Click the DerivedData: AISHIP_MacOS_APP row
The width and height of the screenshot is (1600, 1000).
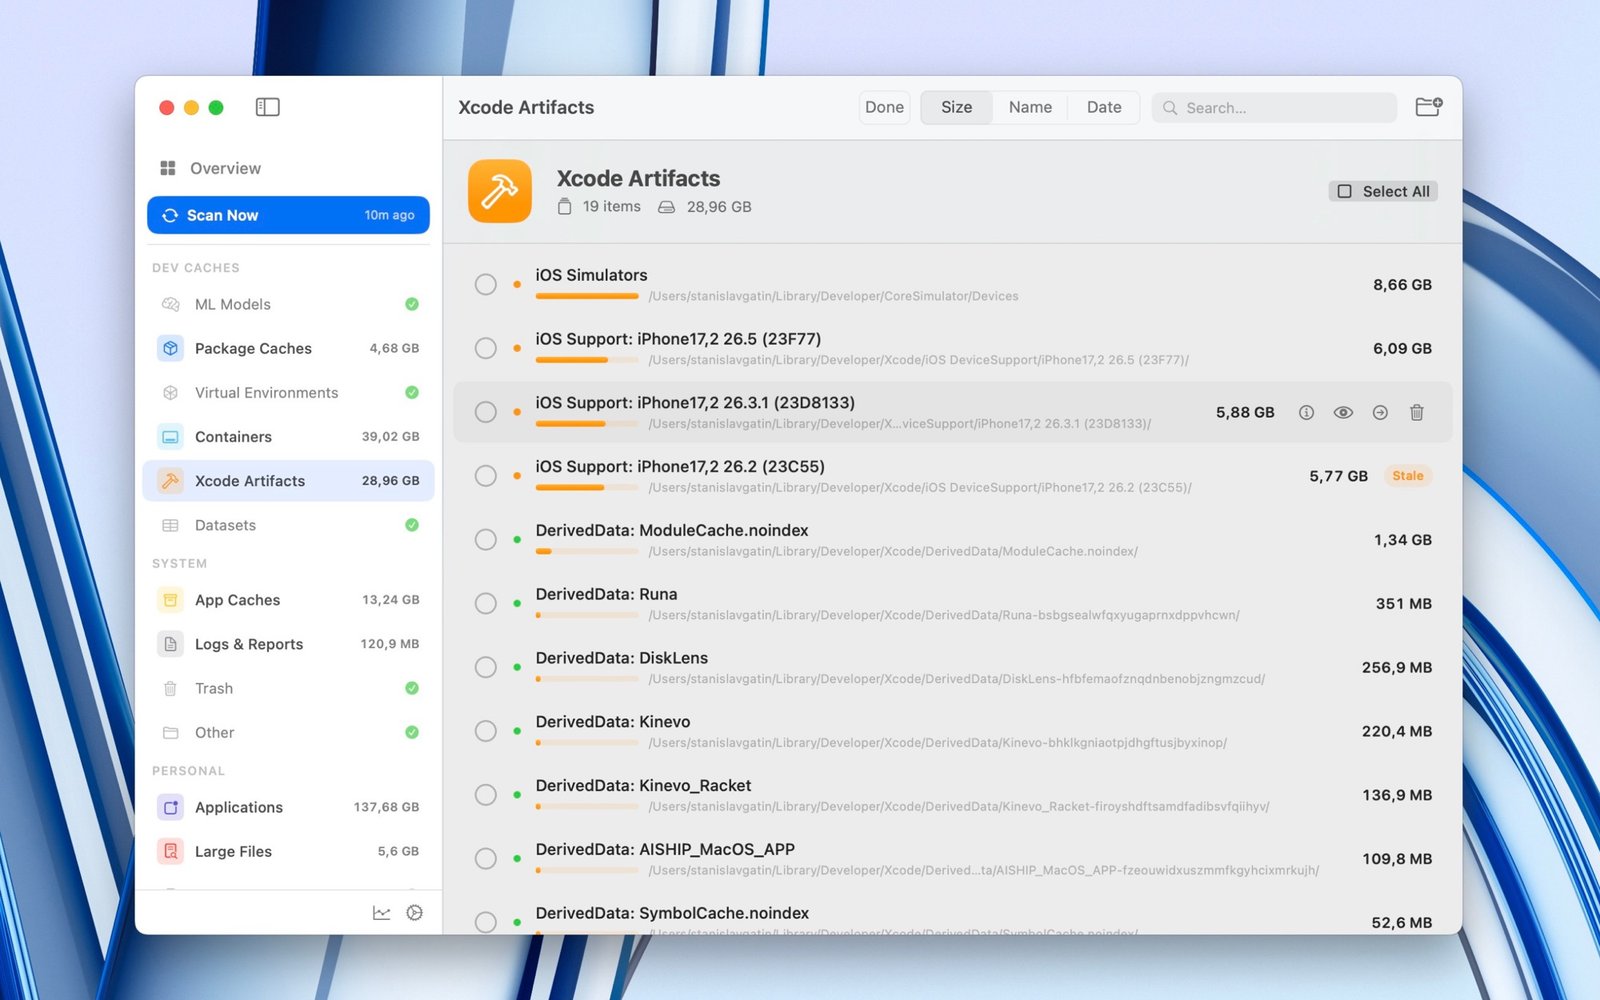pyautogui.click(x=952, y=859)
